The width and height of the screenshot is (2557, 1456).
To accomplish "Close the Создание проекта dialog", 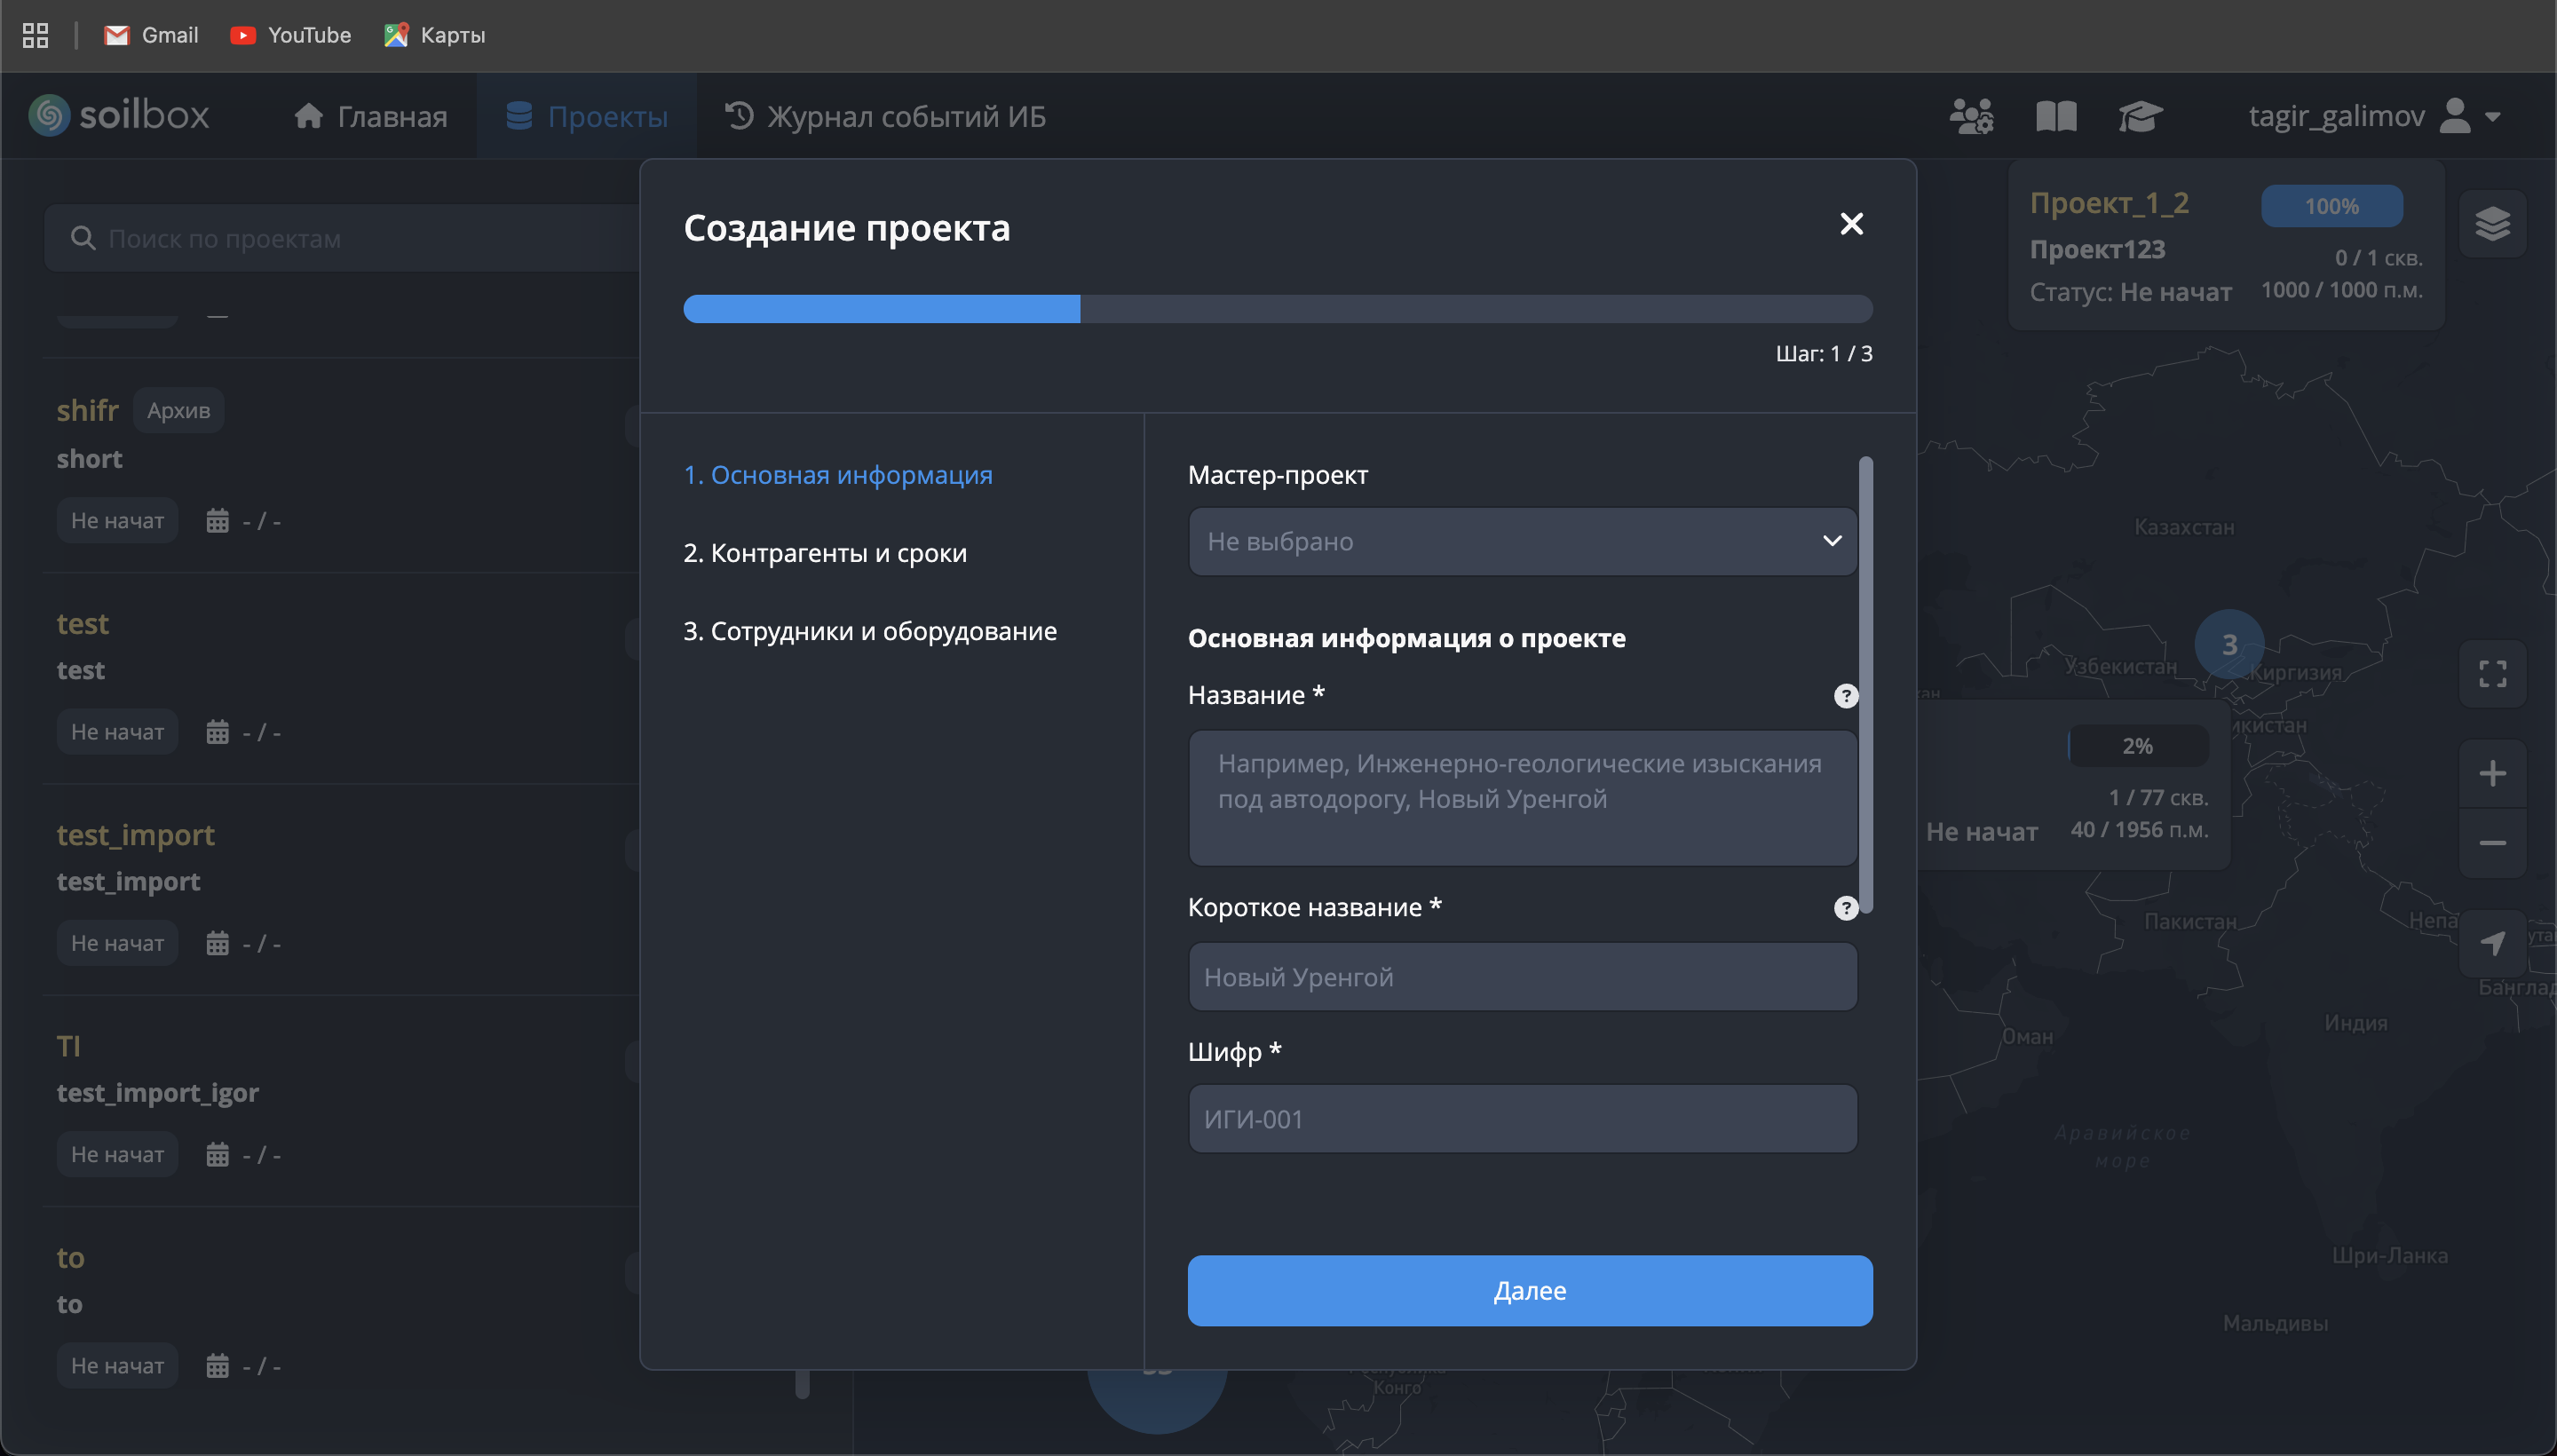I will (1851, 224).
